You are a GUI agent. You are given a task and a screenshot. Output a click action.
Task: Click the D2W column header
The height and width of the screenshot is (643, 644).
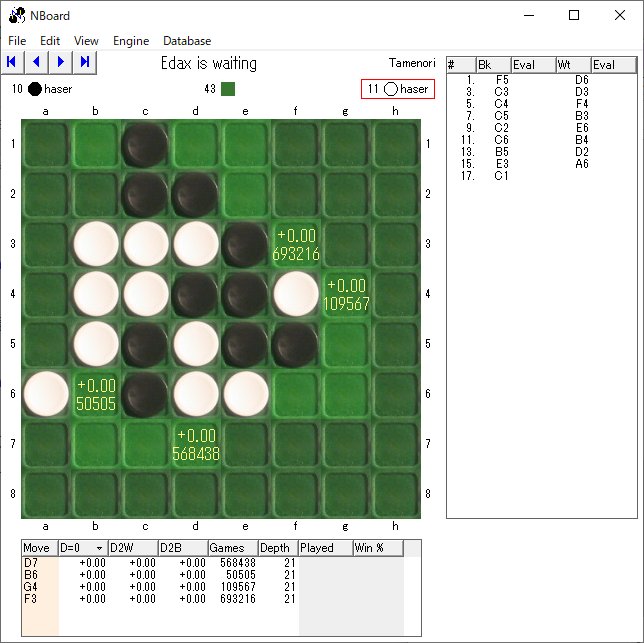[133, 548]
